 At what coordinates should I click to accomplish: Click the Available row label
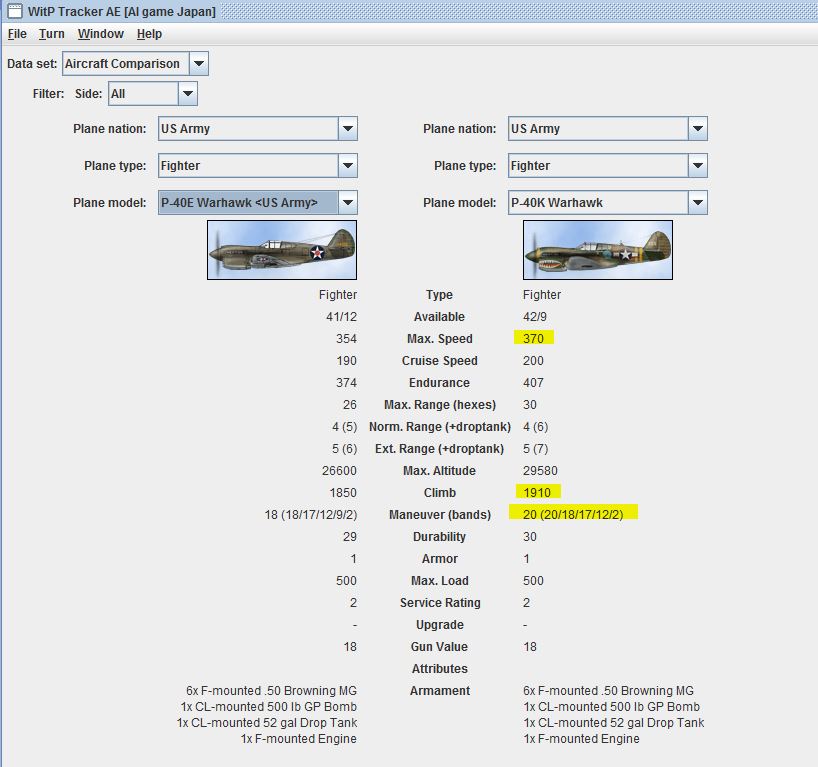click(x=439, y=317)
